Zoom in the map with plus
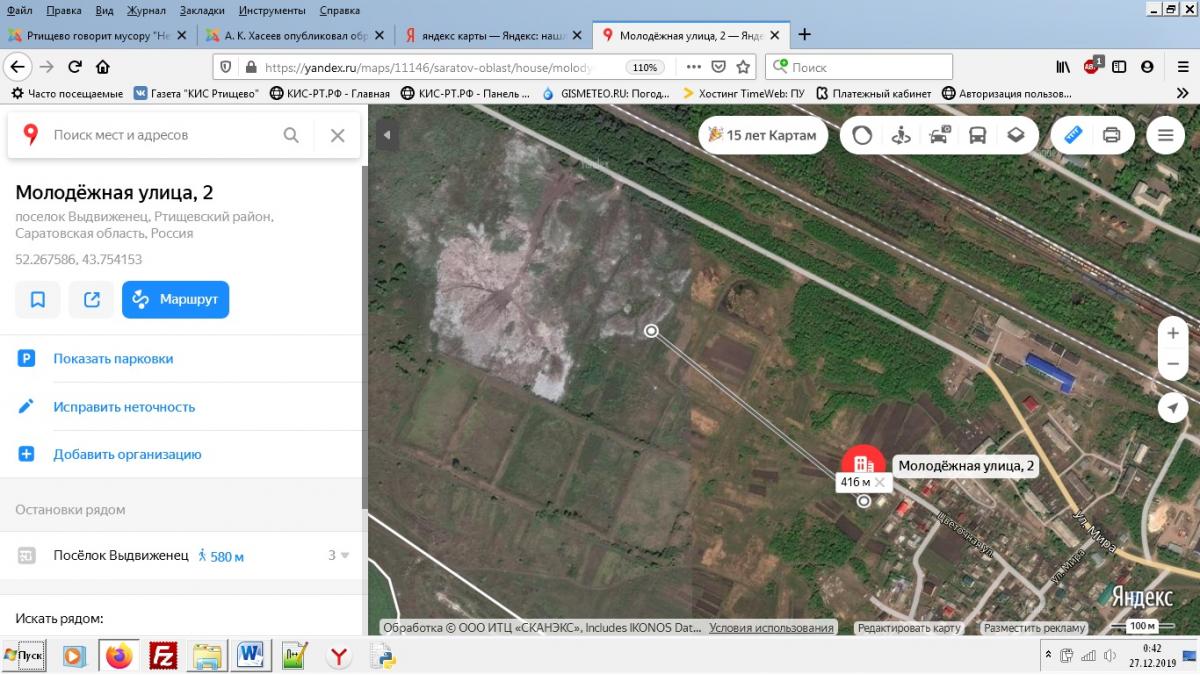The height and width of the screenshot is (675, 1200). [1173, 333]
